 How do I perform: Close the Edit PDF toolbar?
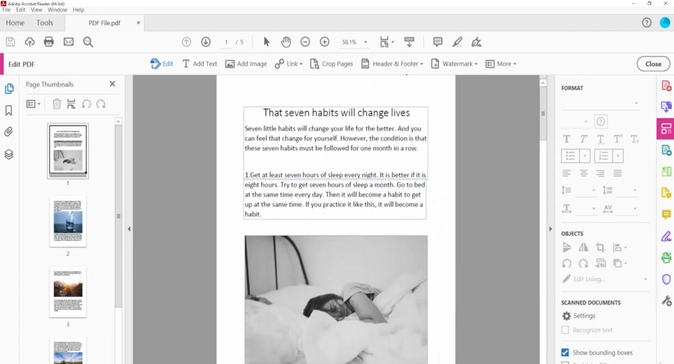(x=653, y=64)
